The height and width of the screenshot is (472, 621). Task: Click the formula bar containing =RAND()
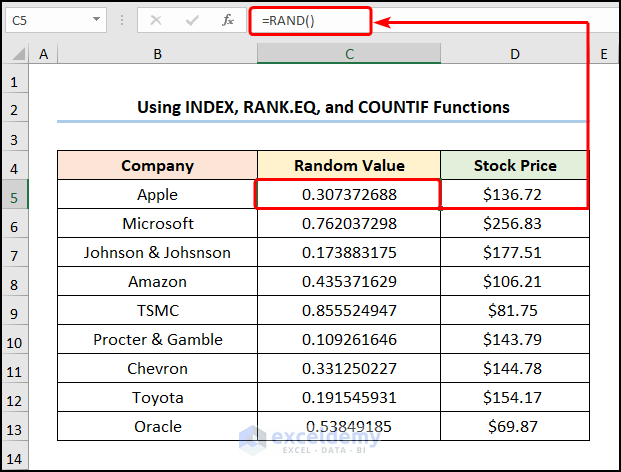450,20
